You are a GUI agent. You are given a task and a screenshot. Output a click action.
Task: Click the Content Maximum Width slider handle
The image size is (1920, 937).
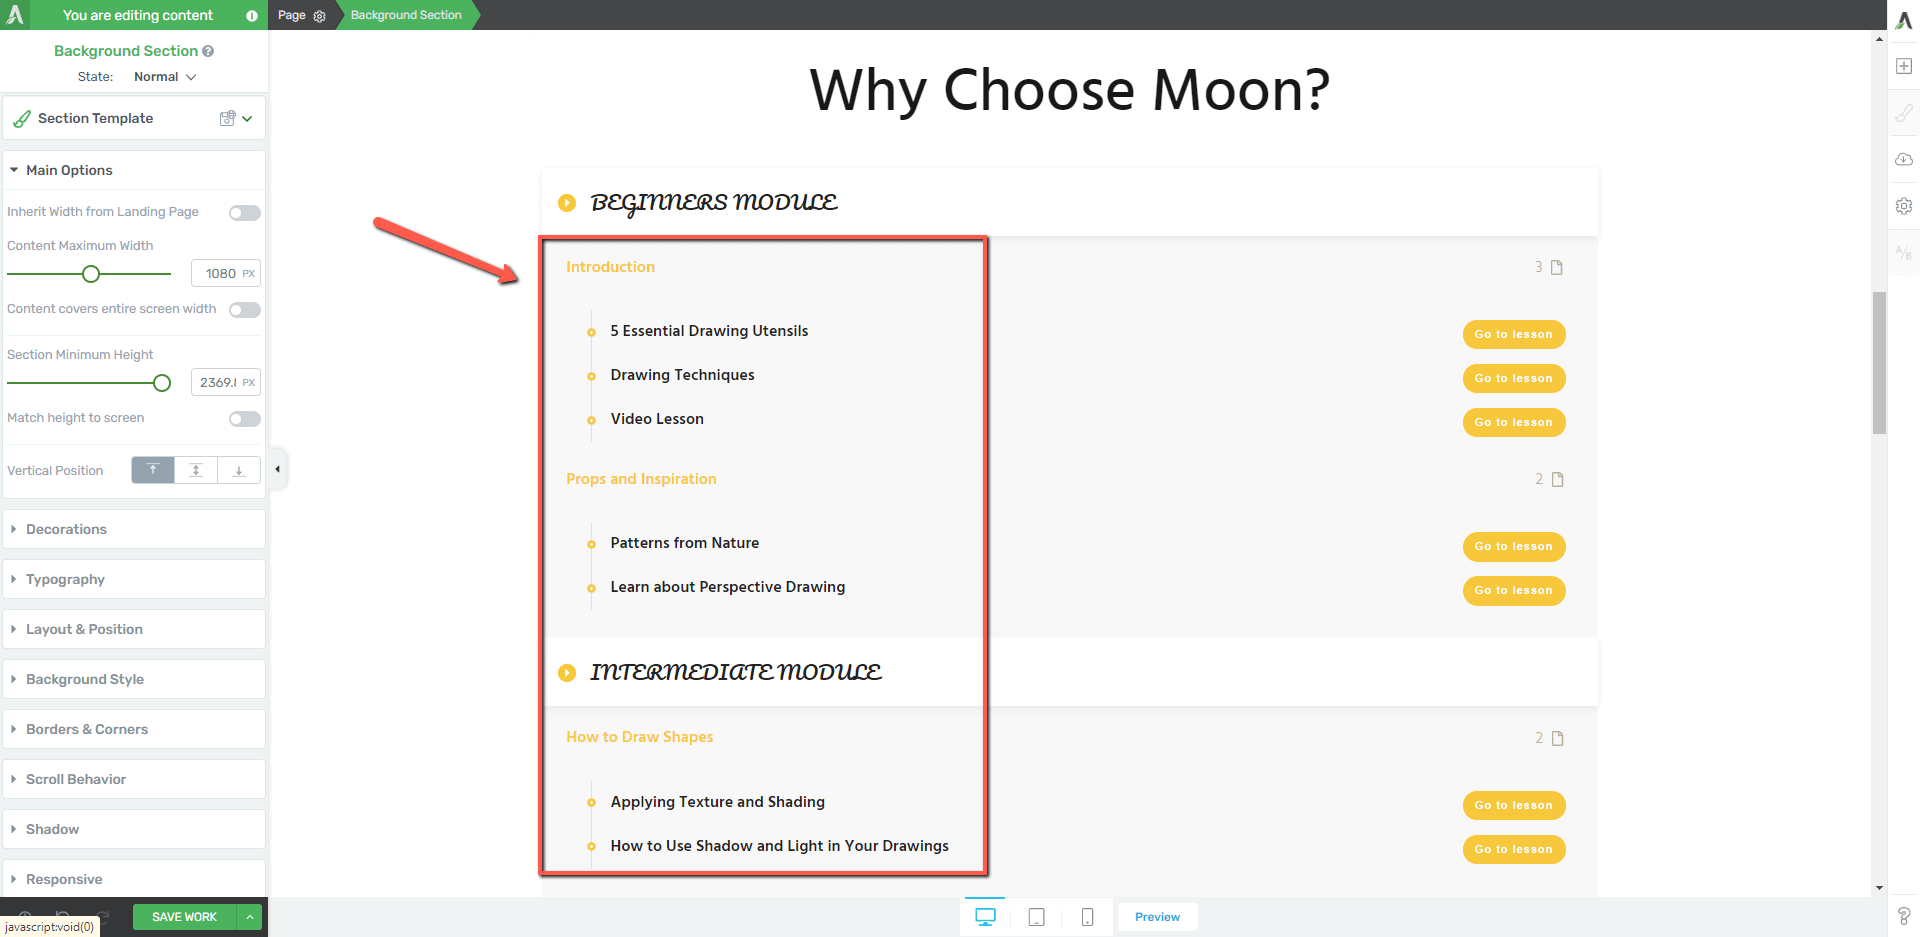coord(91,274)
